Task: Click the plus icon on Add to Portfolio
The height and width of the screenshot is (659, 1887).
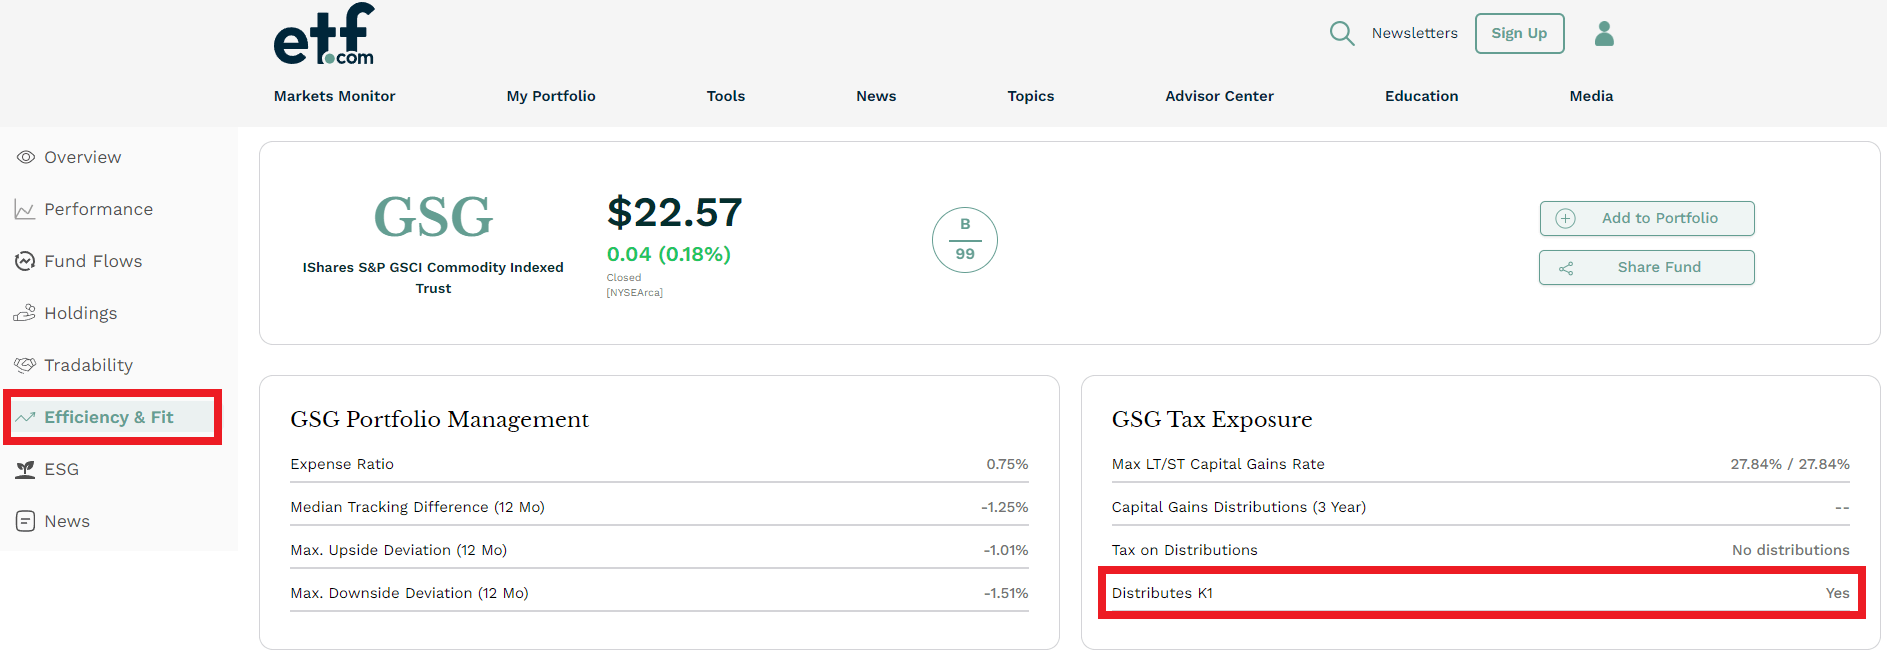Action: pos(1566,218)
